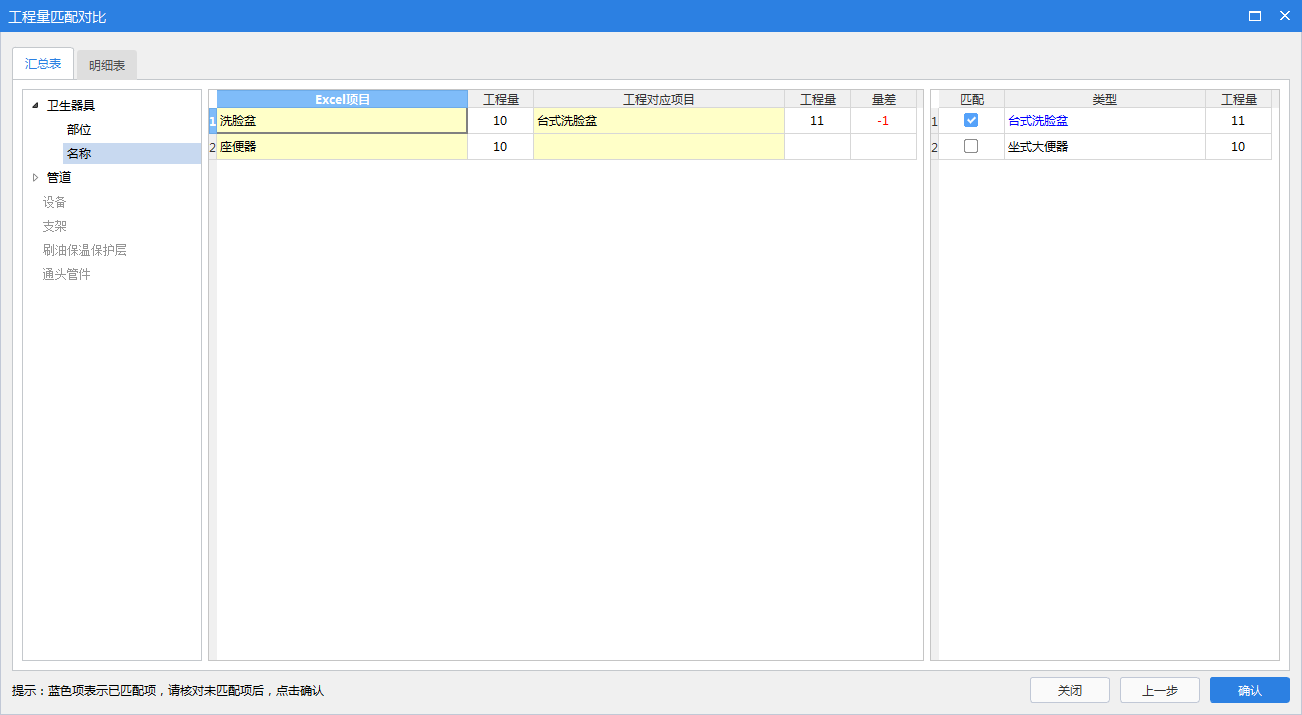Select the 座便器 Excel item cell
Image resolution: width=1302 pixels, height=715 pixels.
click(342, 147)
